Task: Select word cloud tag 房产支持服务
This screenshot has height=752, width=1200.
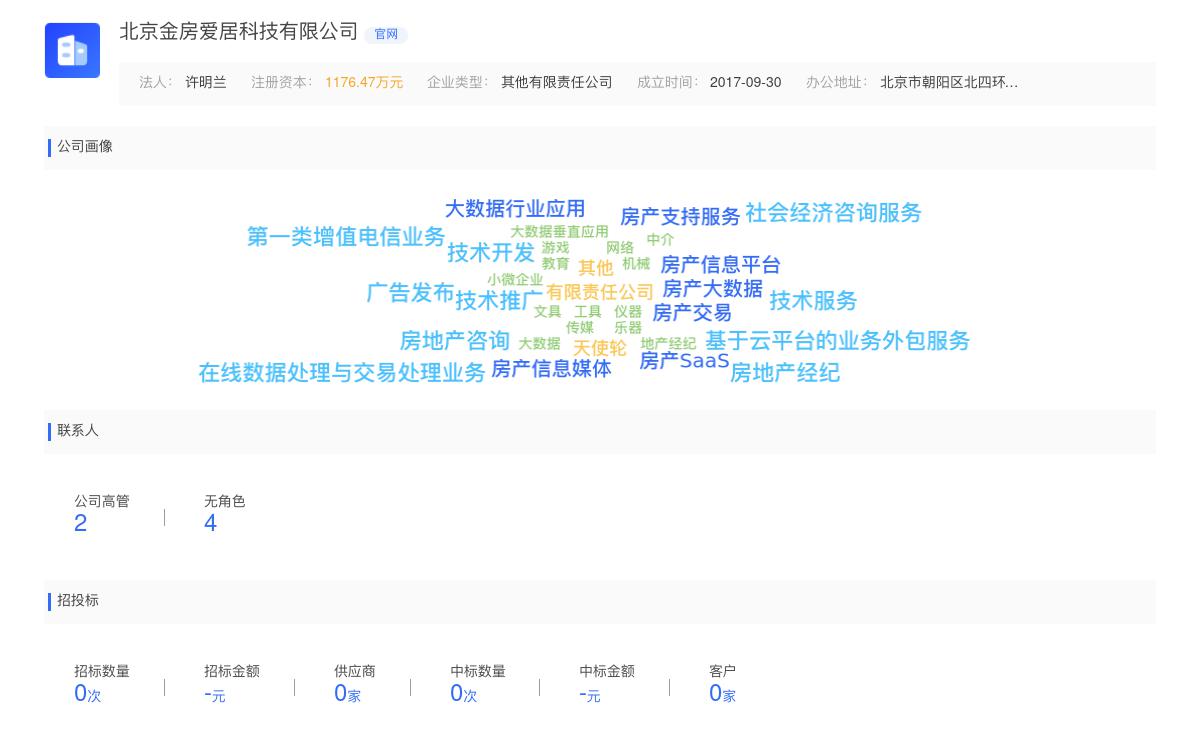Action: pos(680,217)
